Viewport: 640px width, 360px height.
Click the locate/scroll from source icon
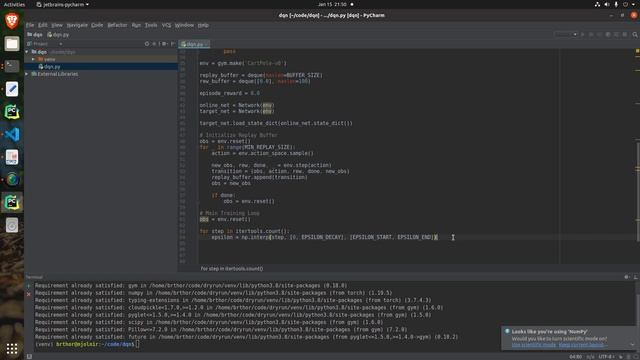(147, 44)
